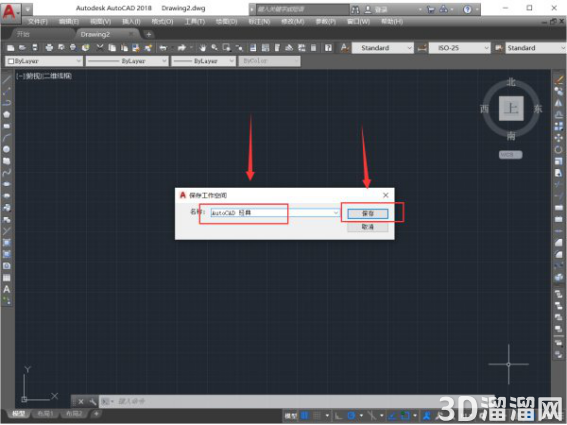Viewport: 567px width, 425px height.
Task: Toggle snap mode in status bar
Action: (317, 416)
